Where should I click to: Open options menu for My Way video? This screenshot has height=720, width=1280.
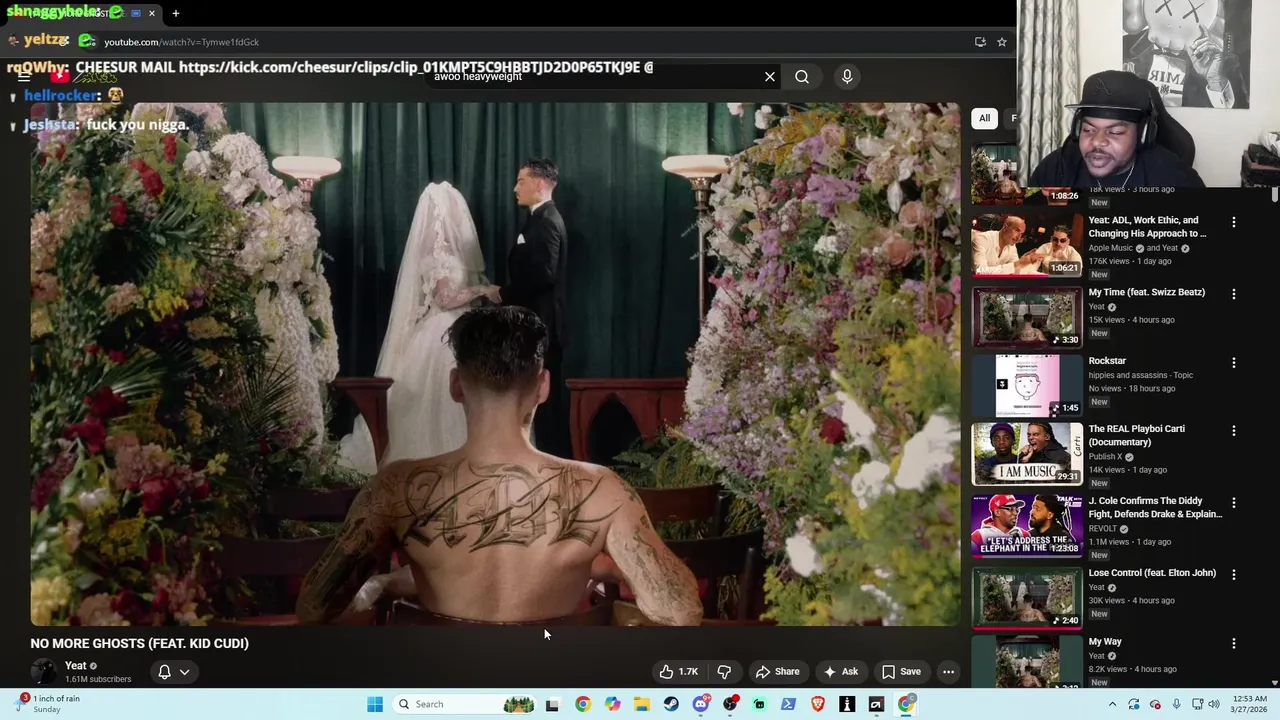pos(1233,643)
